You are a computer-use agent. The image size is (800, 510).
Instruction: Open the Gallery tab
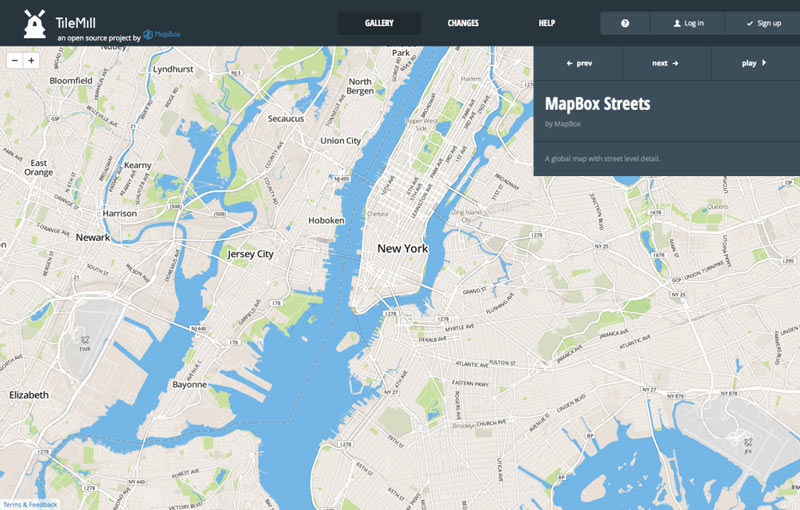(x=379, y=23)
